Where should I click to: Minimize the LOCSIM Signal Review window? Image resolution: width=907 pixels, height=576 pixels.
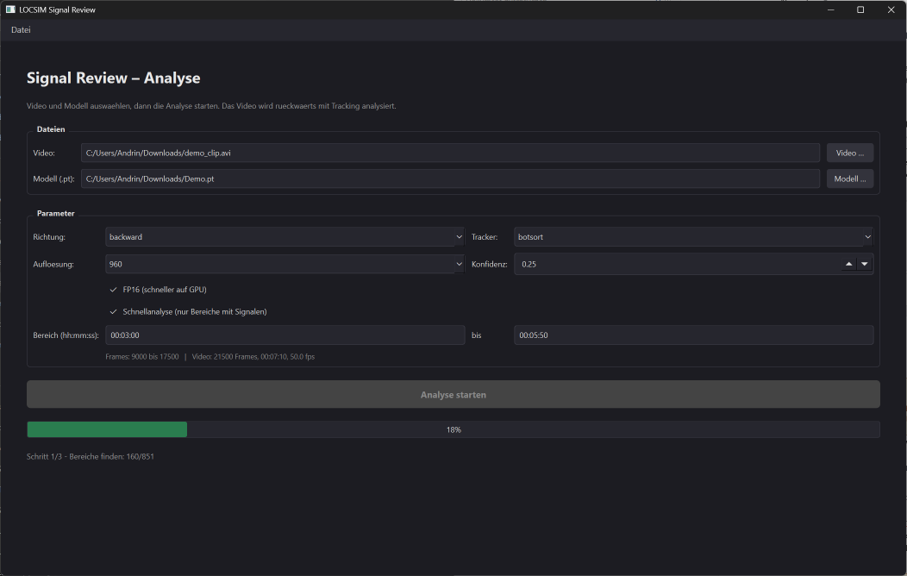pyautogui.click(x=831, y=10)
